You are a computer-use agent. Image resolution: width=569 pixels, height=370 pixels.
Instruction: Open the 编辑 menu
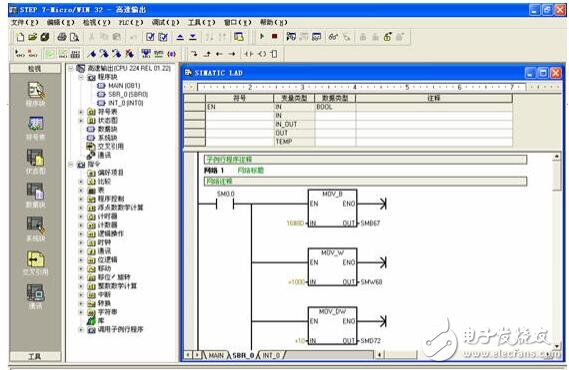[x=61, y=22]
